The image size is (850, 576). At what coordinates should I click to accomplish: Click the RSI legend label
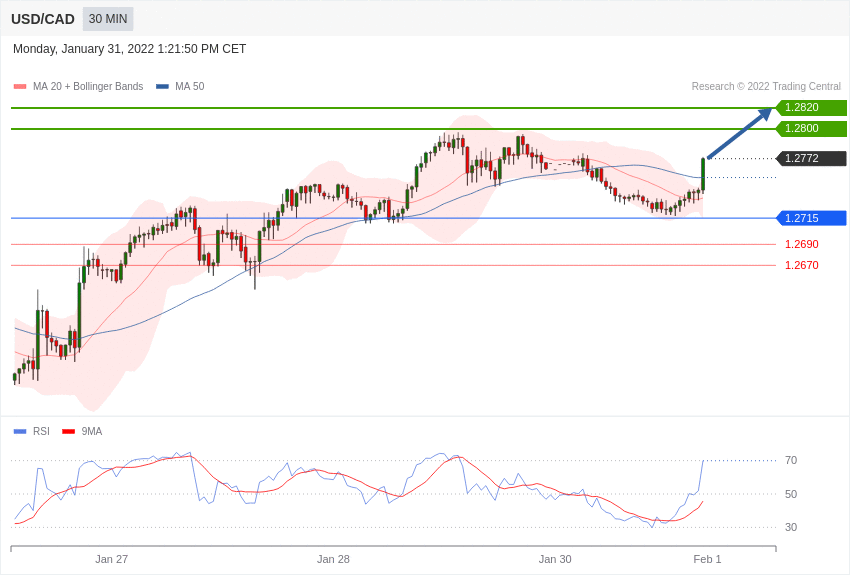(41, 431)
